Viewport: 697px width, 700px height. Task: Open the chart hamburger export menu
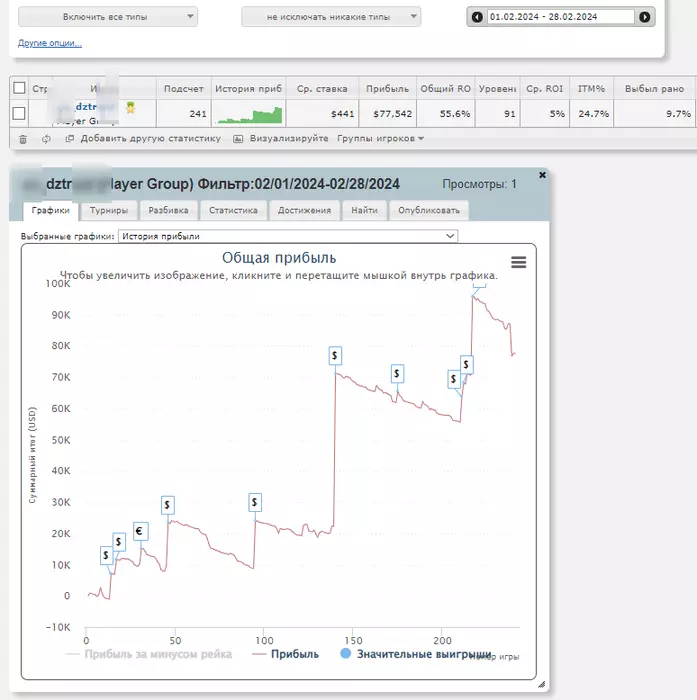coord(518,262)
